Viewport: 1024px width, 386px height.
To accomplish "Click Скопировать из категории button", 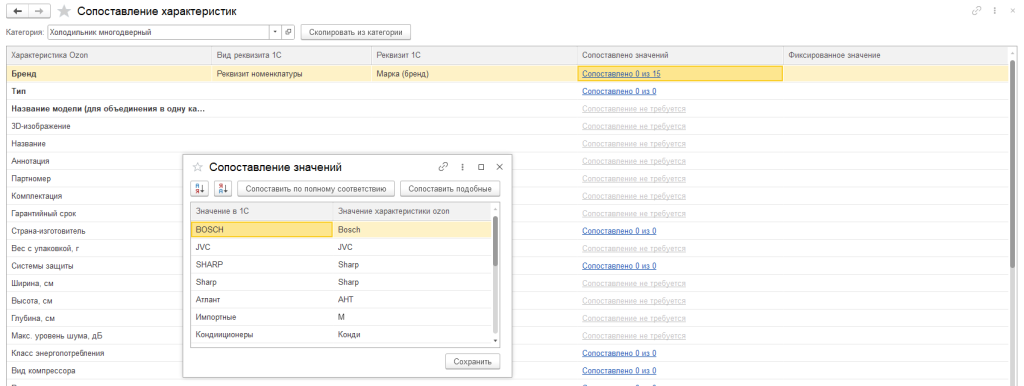I will (356, 32).
